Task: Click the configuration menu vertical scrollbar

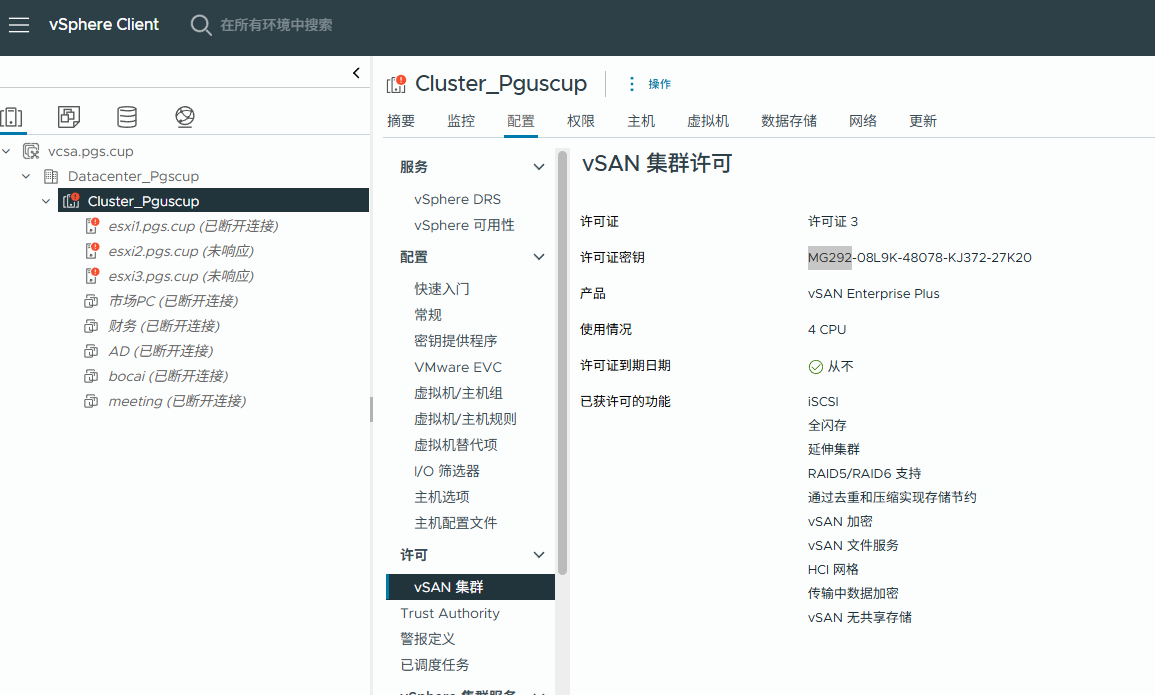Action: 563,362
